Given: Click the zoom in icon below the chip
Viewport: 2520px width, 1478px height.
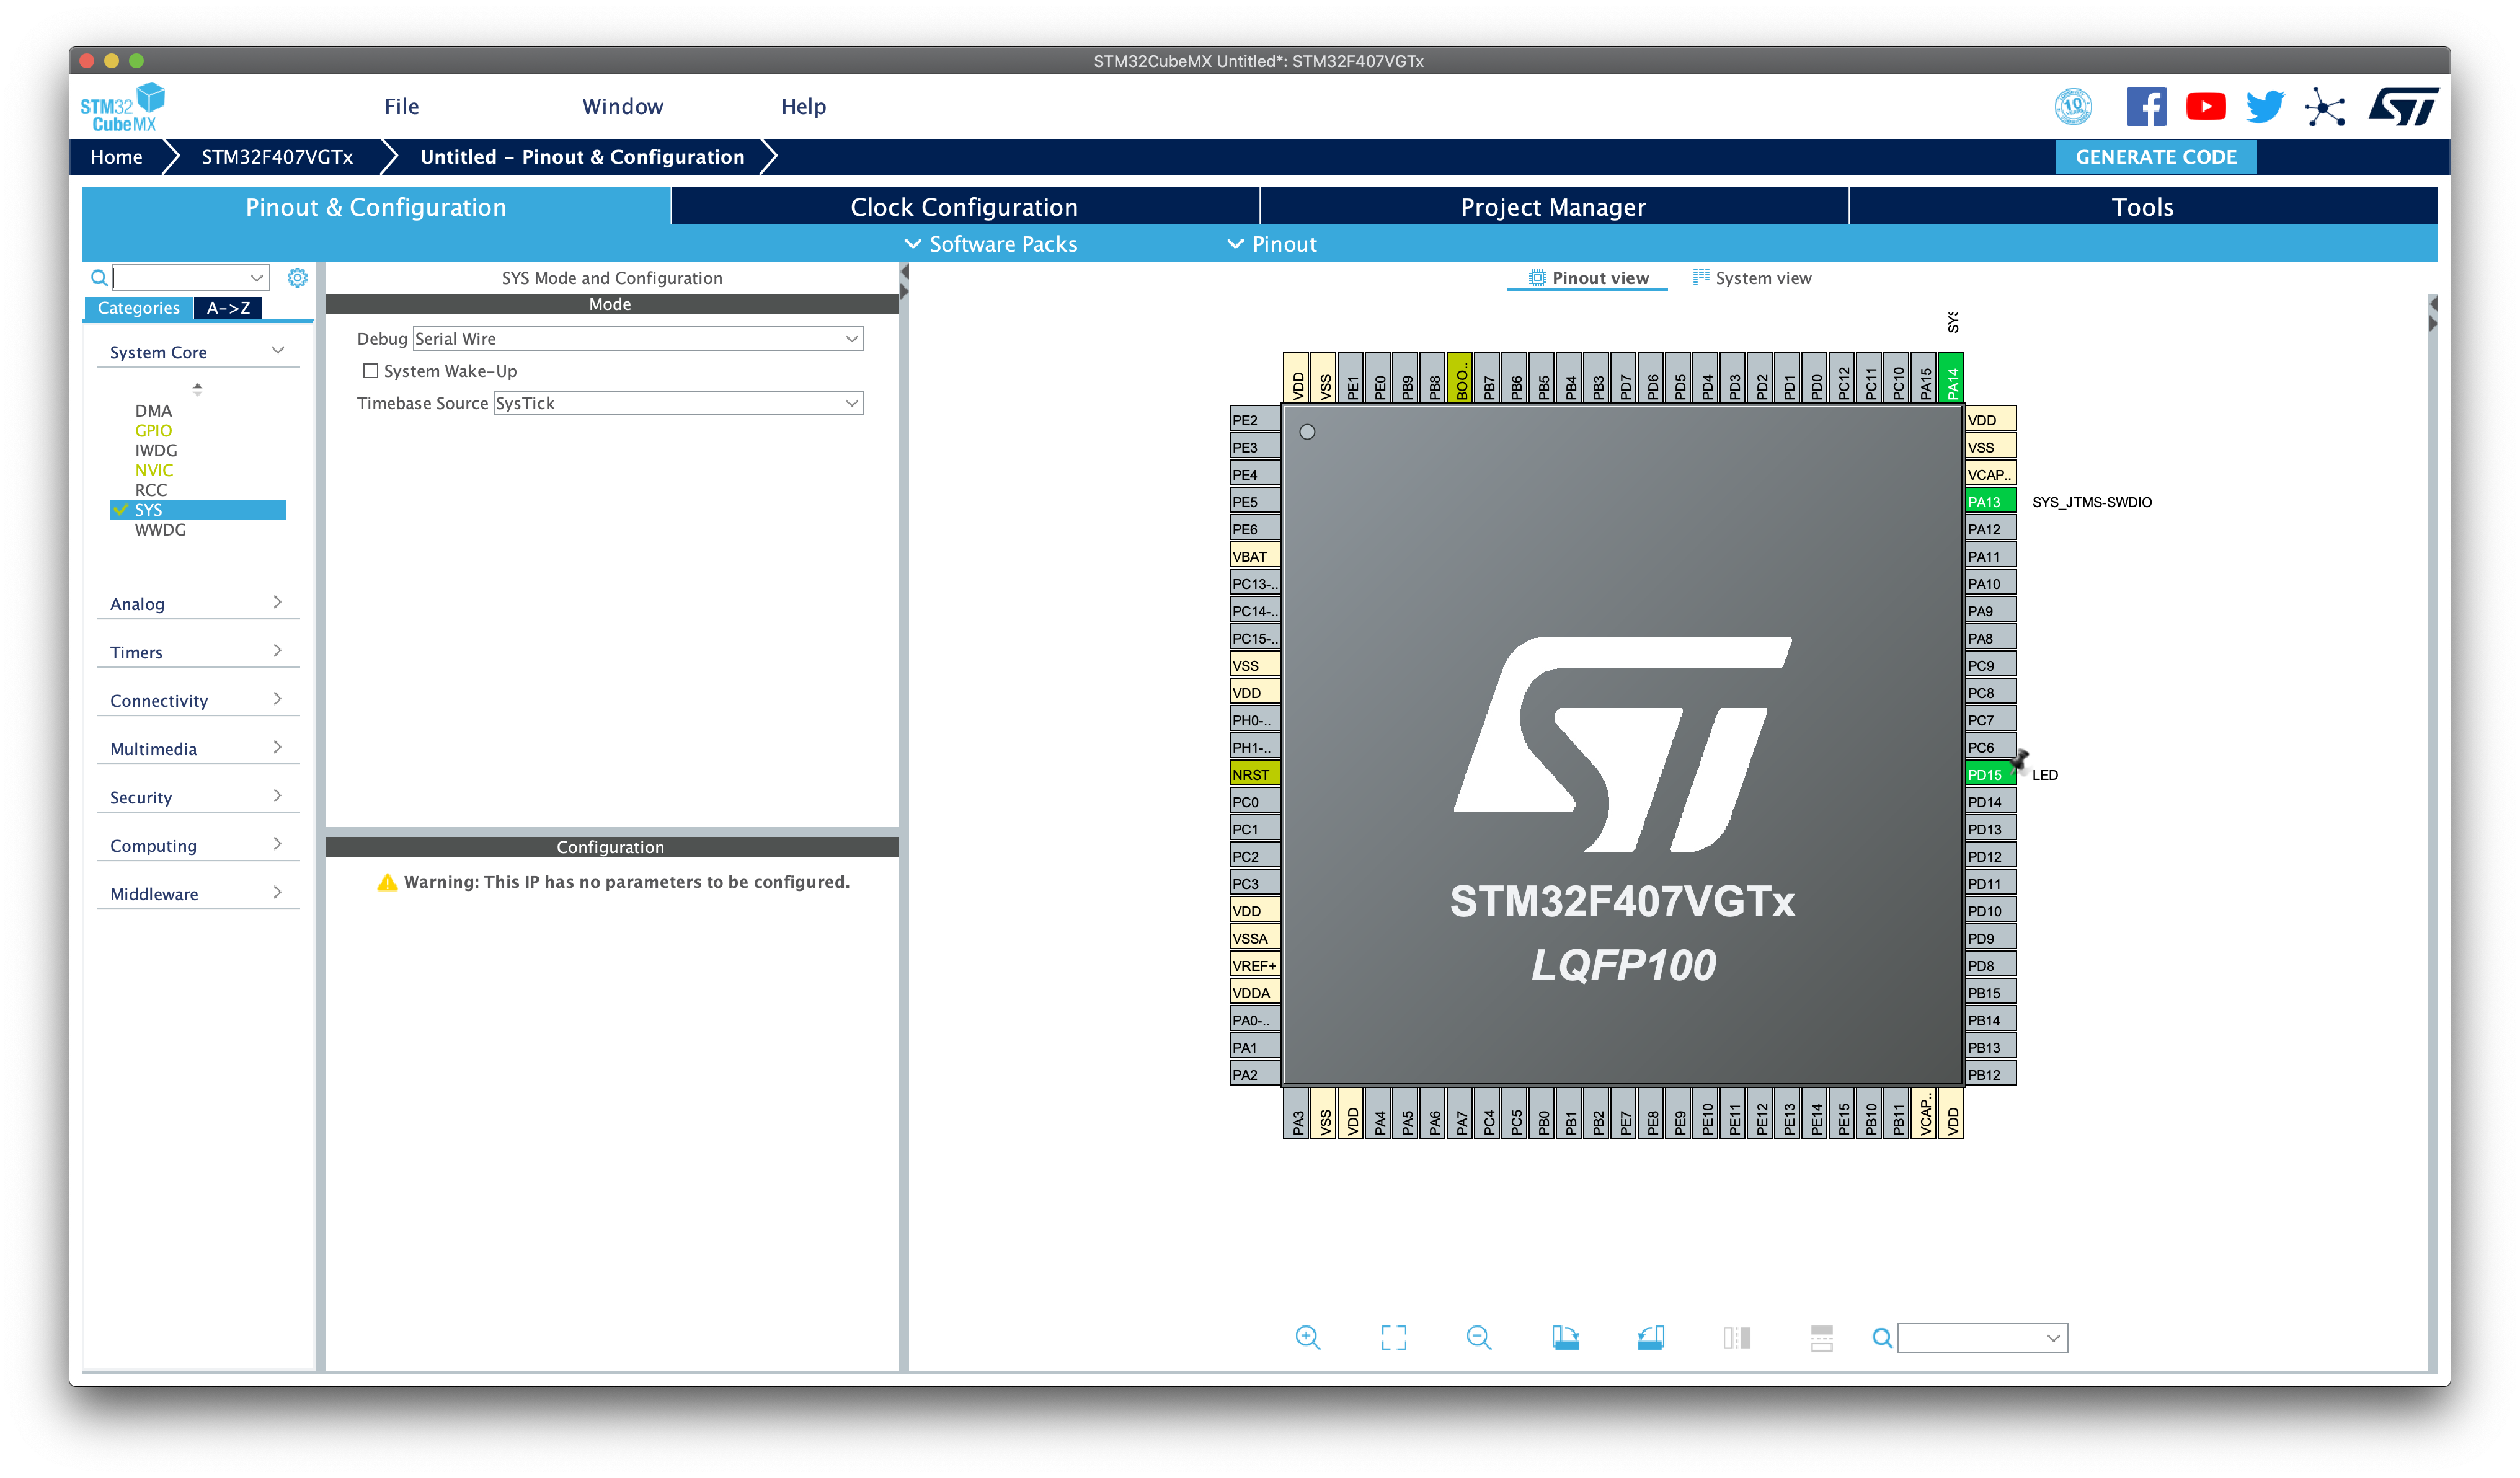Looking at the screenshot, I should pos(1307,1337).
